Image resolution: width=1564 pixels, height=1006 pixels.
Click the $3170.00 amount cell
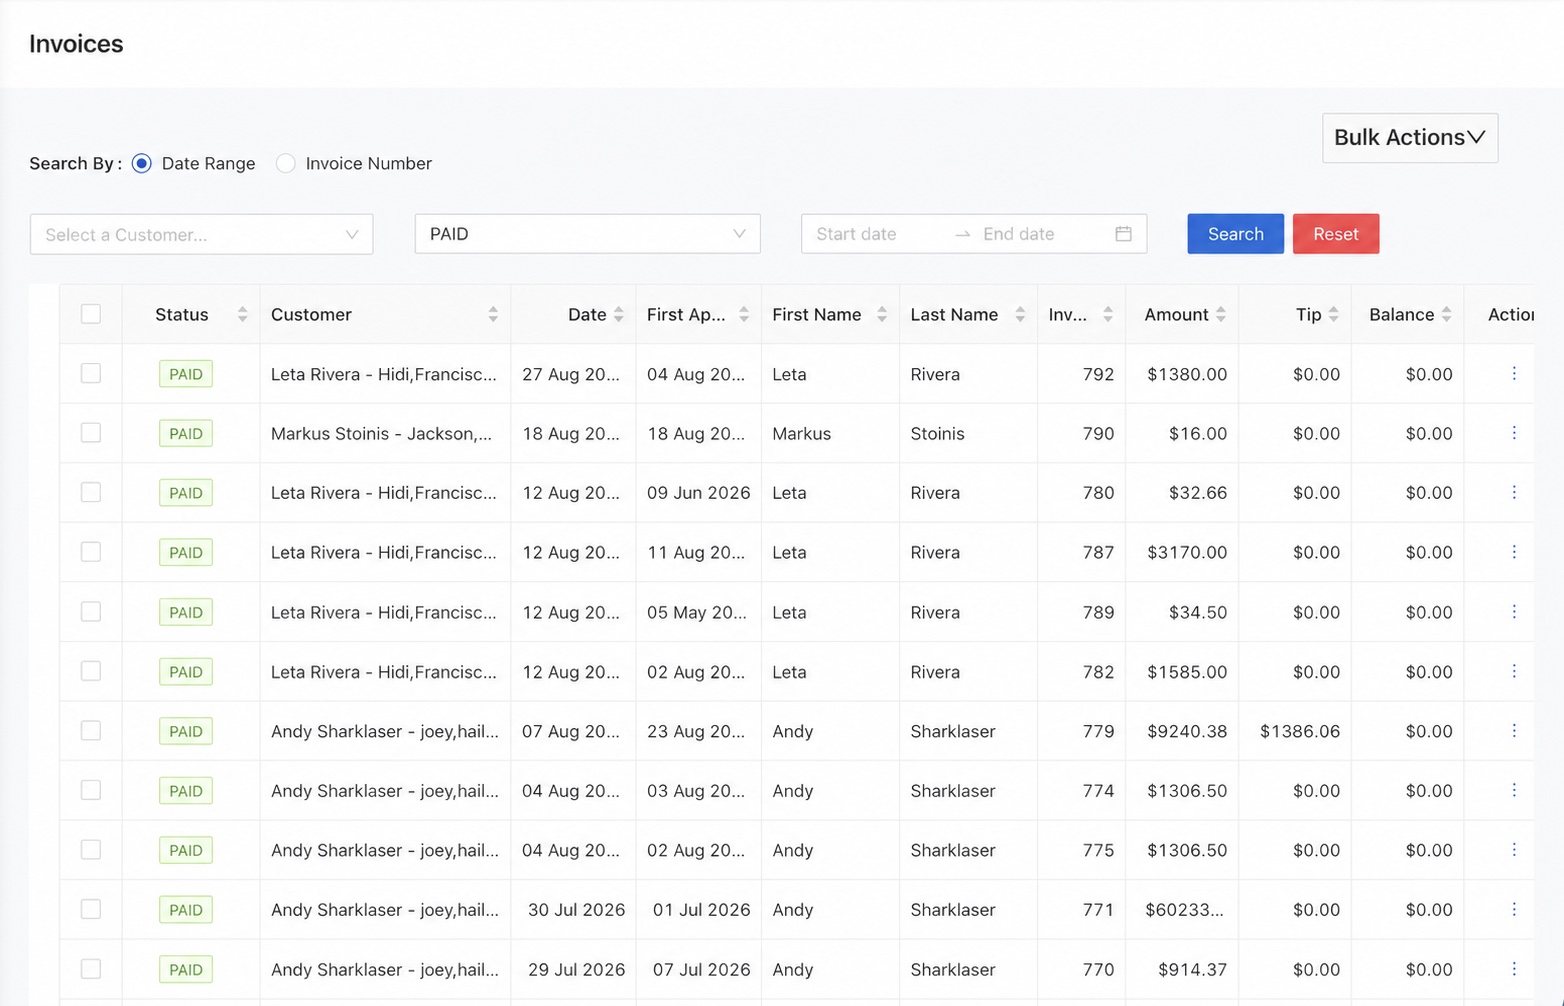coord(1182,552)
